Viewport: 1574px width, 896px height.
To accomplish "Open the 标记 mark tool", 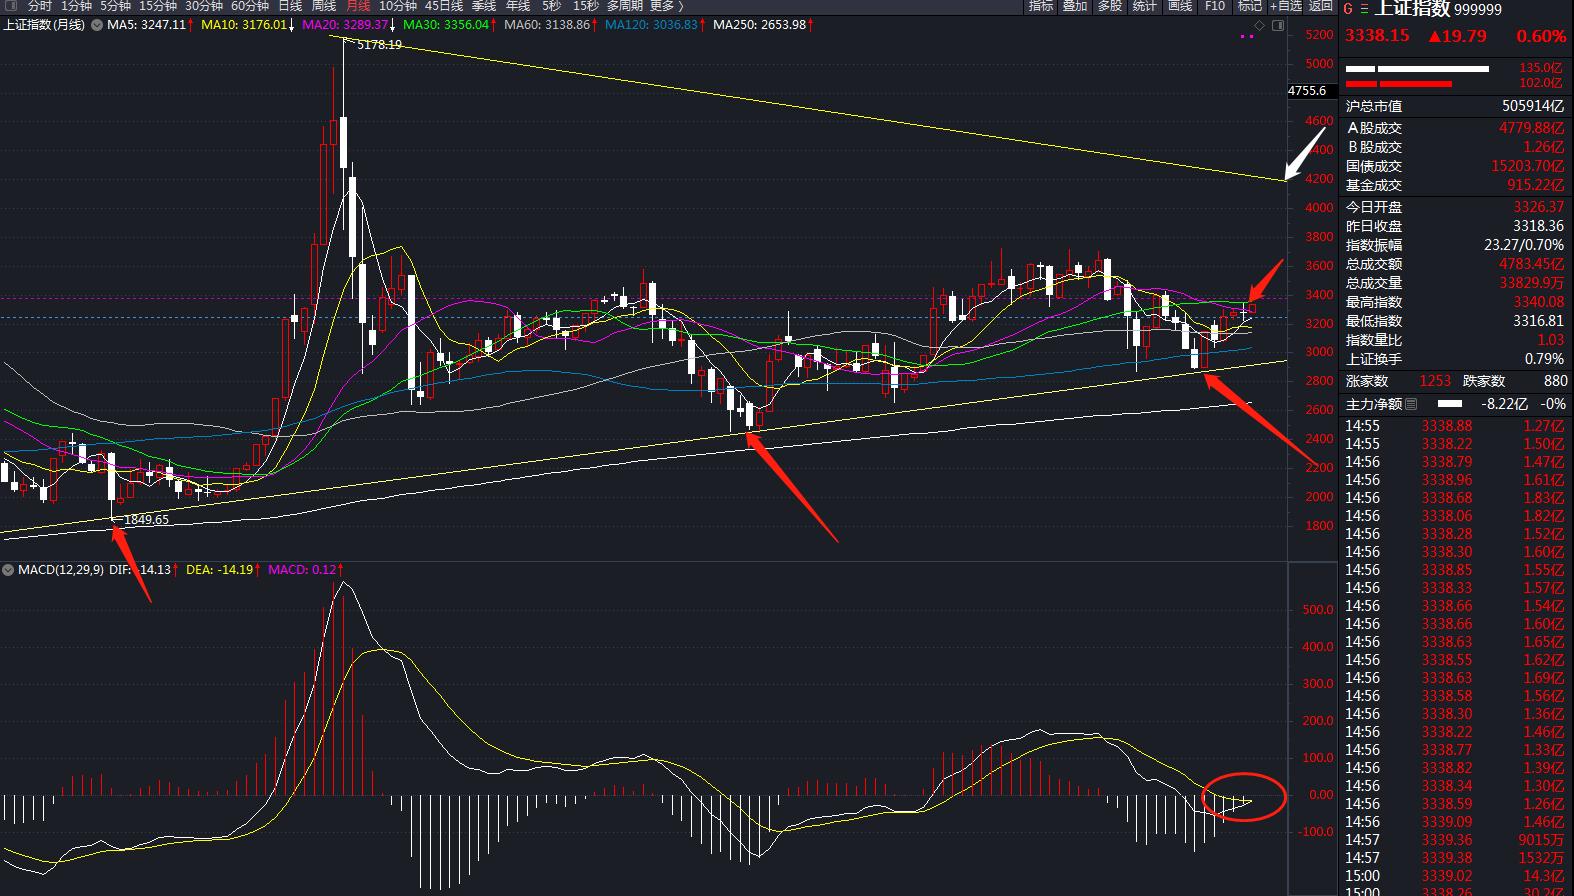I will [x=1249, y=6].
